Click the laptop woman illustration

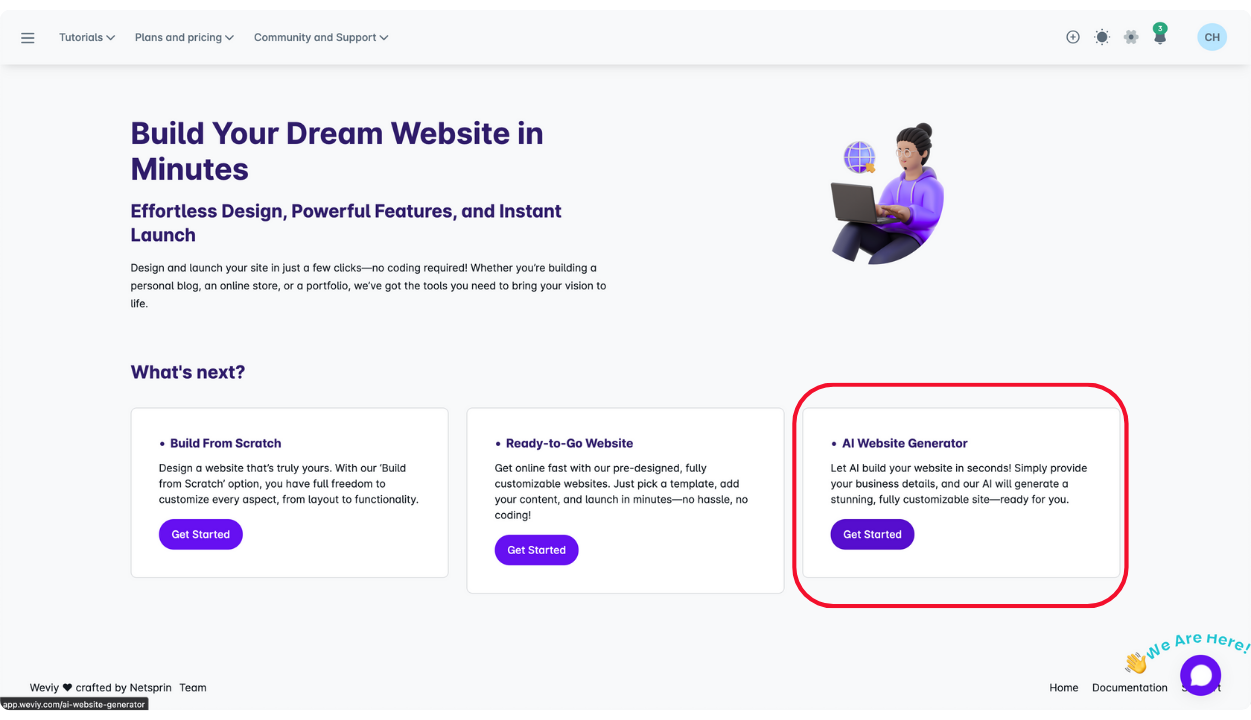click(887, 194)
